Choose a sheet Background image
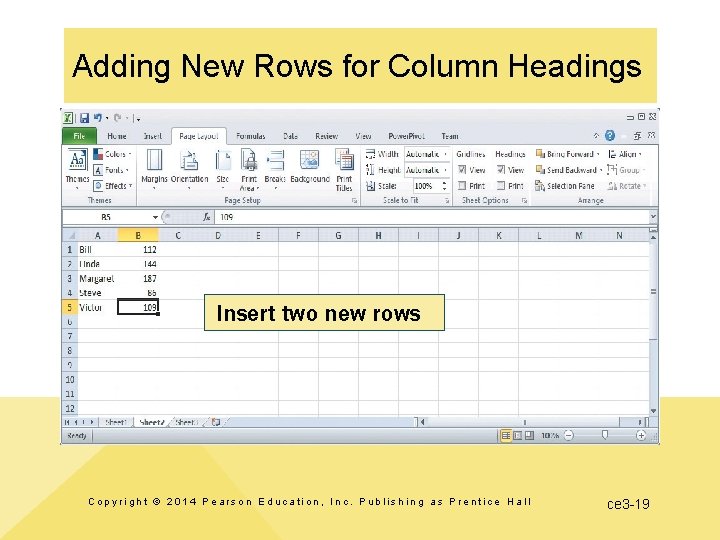The height and width of the screenshot is (540, 720). point(310,166)
